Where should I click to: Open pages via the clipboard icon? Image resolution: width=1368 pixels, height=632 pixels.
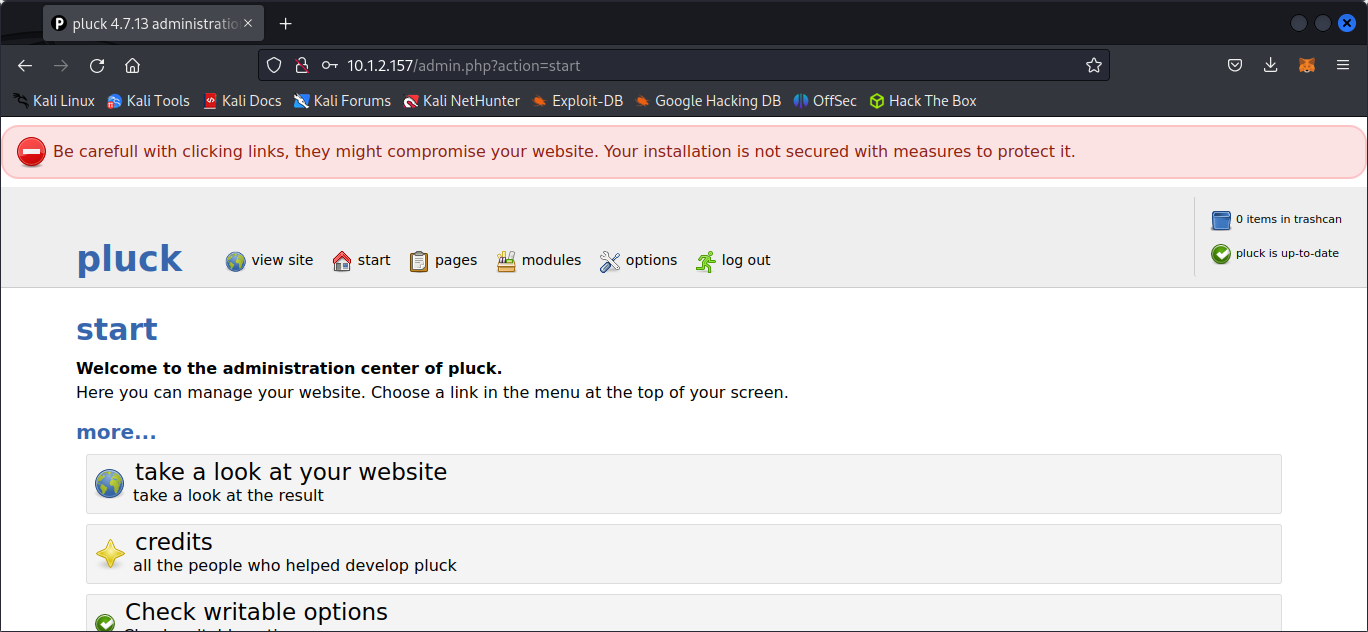[419, 261]
